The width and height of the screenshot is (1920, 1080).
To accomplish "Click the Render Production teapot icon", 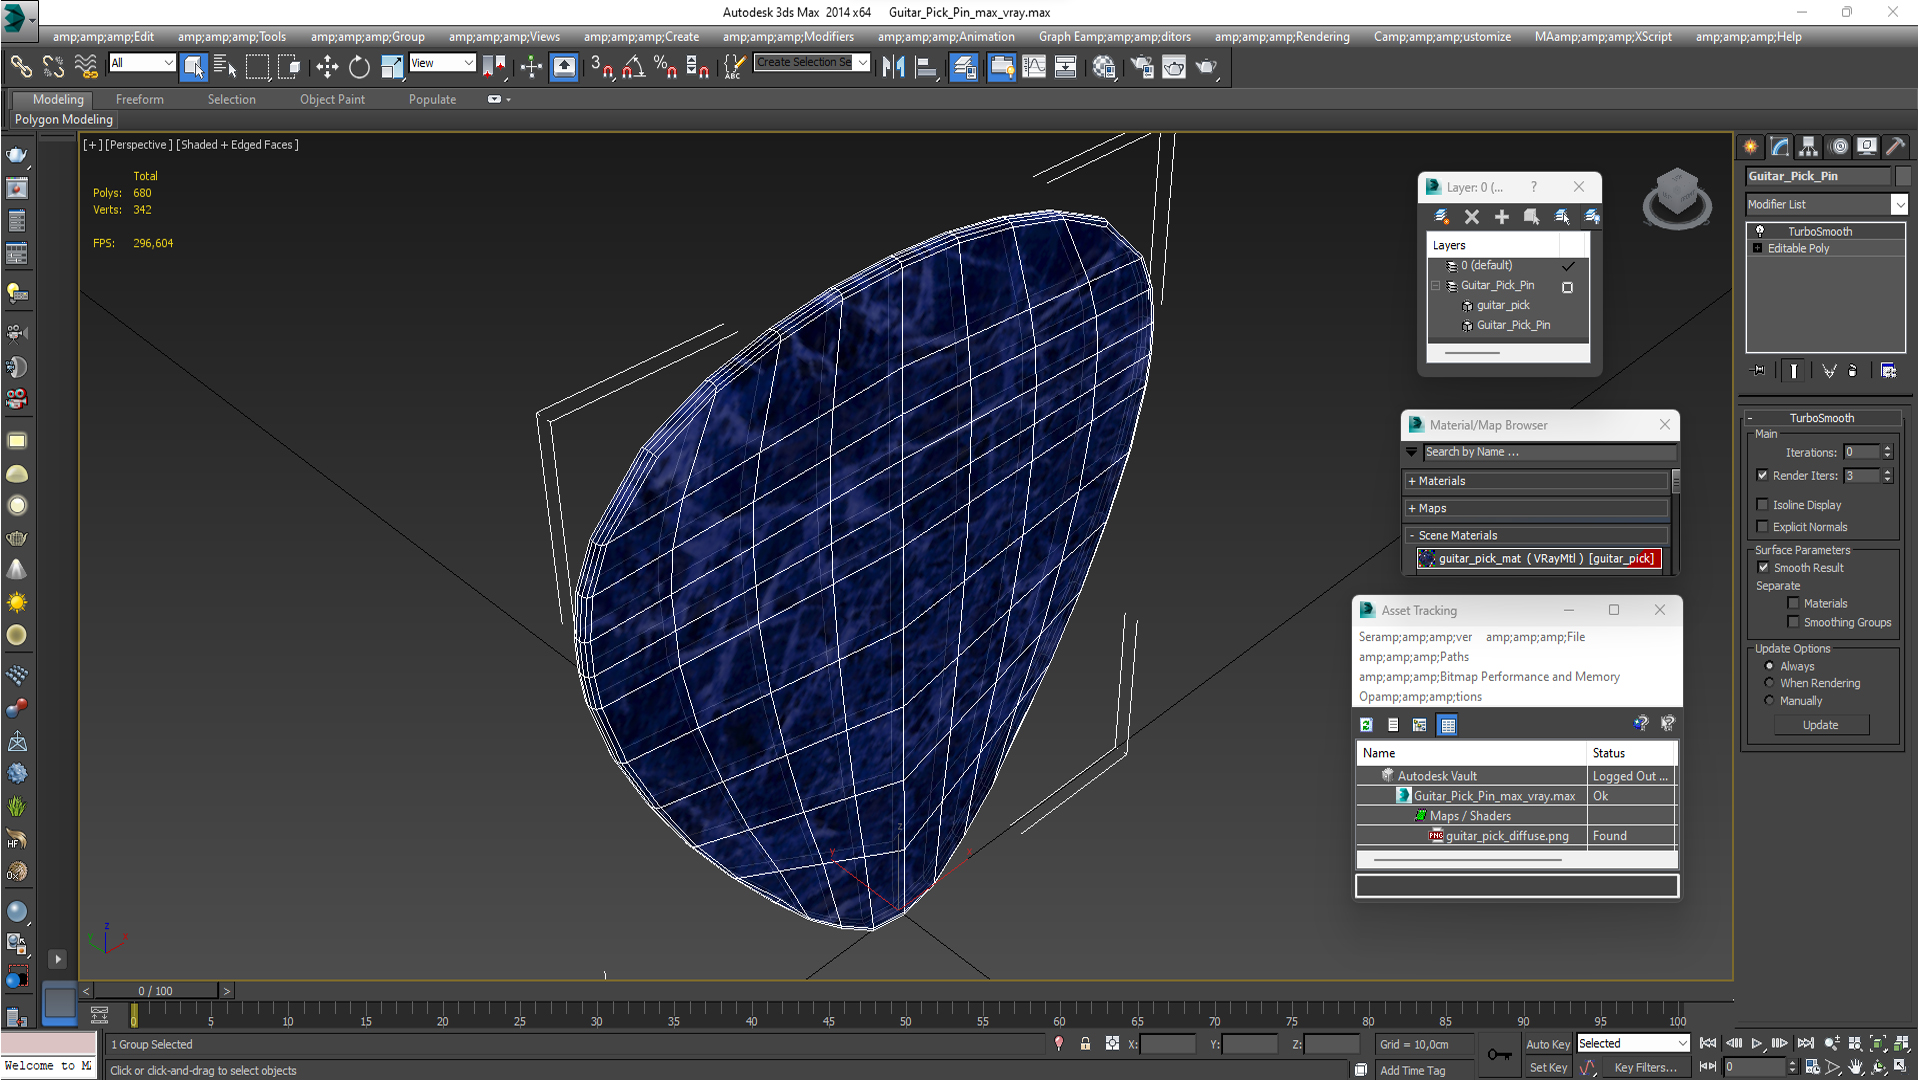I will click(1206, 67).
